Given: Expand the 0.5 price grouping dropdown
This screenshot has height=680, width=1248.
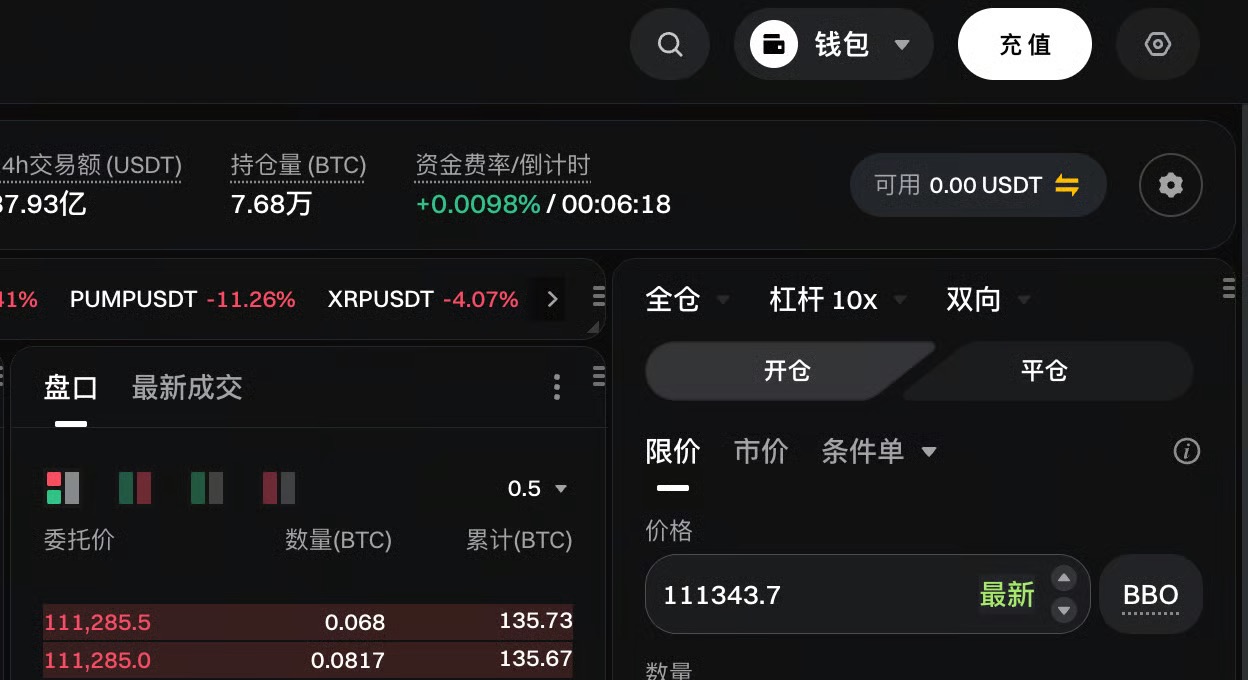Looking at the screenshot, I should click(x=538, y=488).
